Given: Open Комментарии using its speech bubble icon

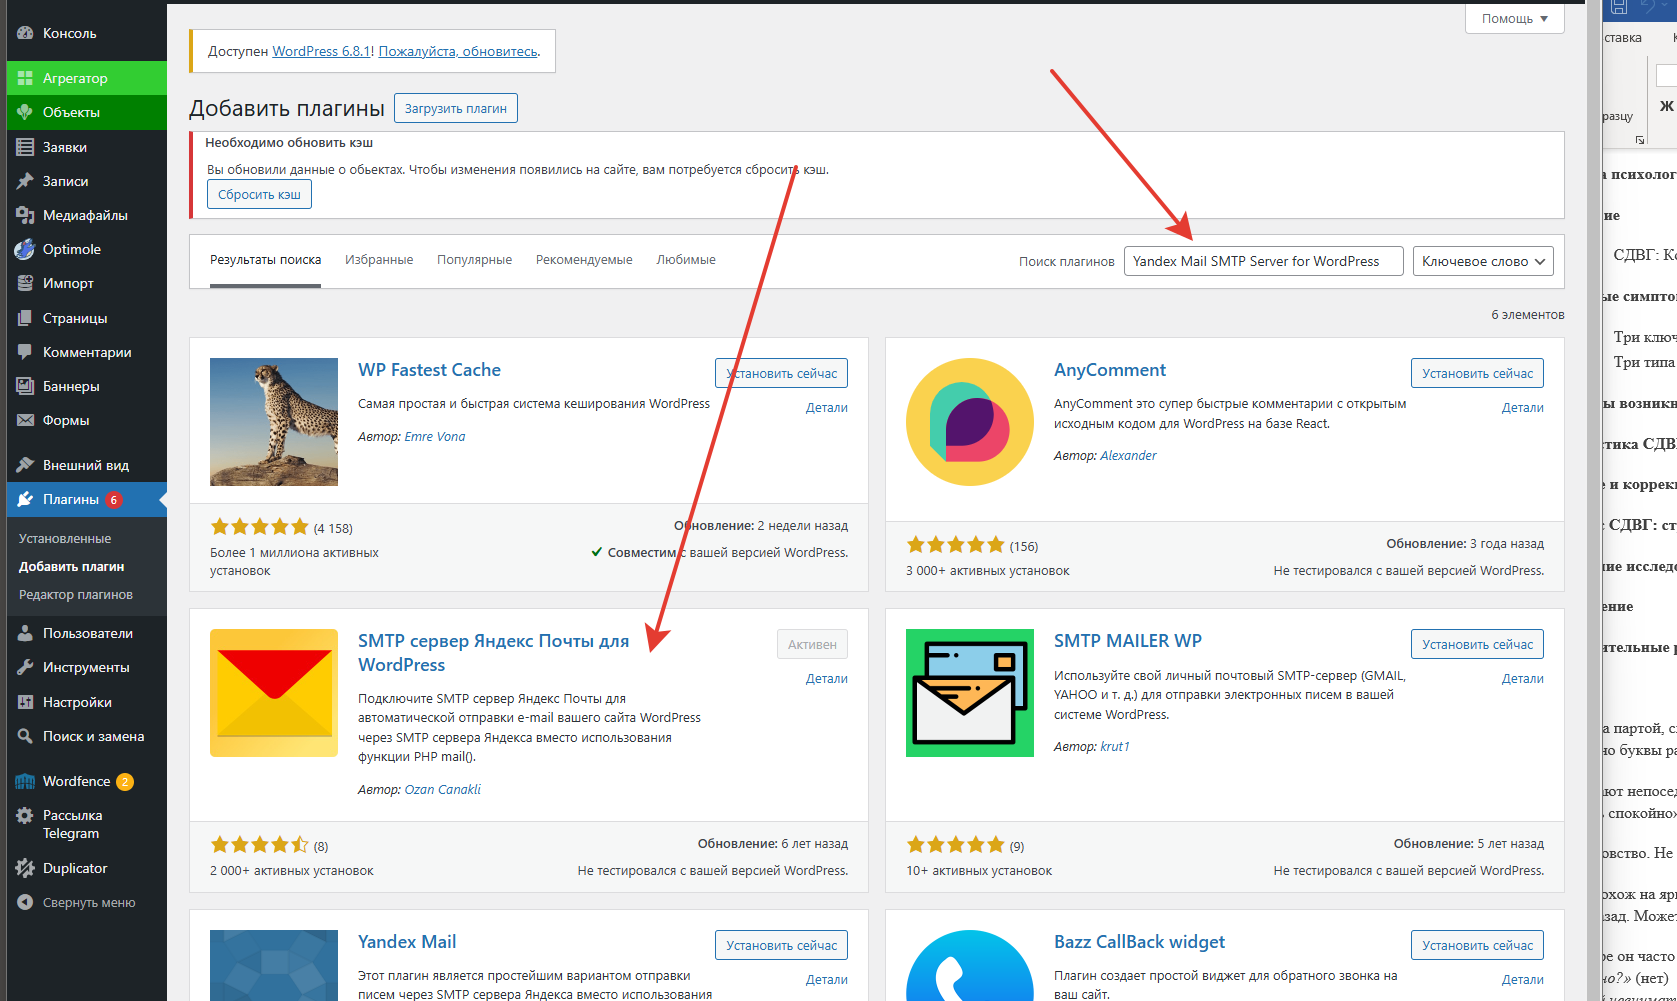Looking at the screenshot, I should [x=25, y=352].
